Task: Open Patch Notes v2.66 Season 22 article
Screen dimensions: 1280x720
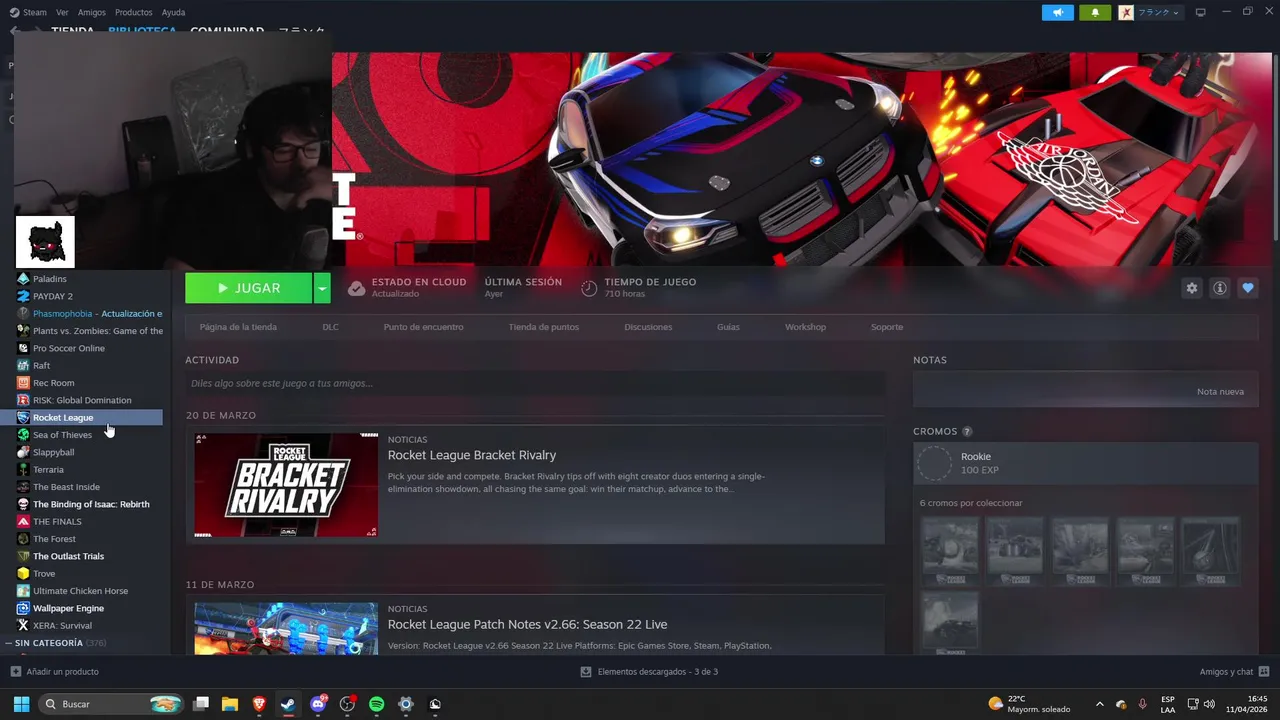Action: click(x=527, y=624)
